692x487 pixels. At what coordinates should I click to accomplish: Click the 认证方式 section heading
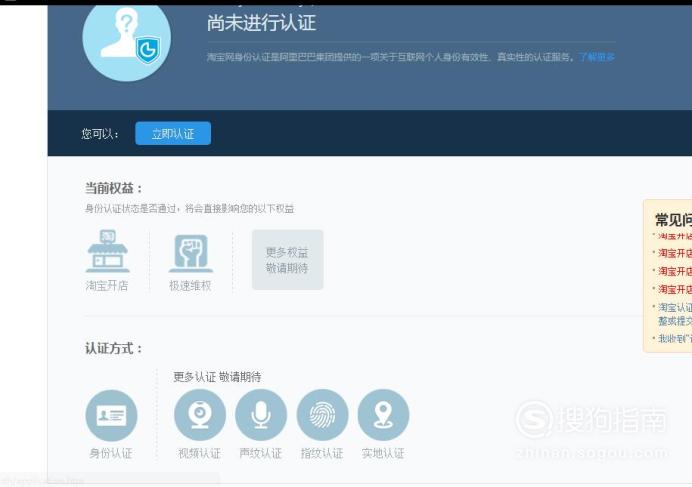(113, 348)
